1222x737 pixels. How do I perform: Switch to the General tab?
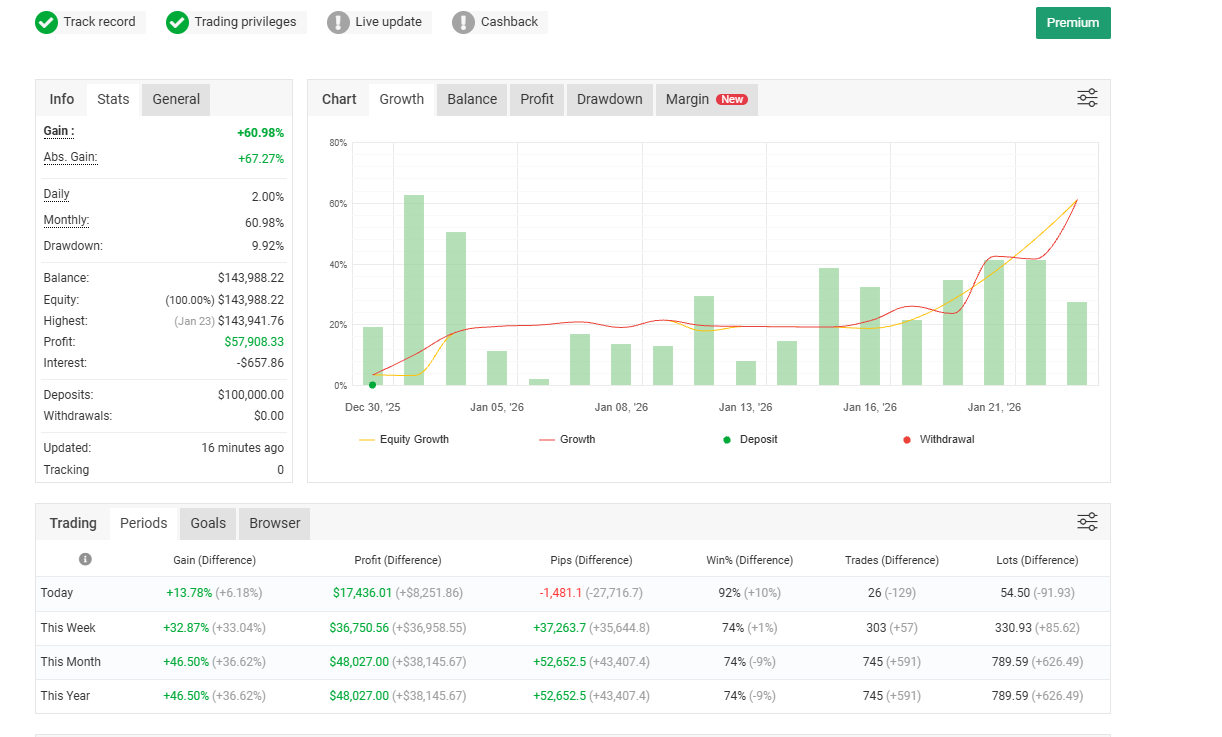coord(176,99)
